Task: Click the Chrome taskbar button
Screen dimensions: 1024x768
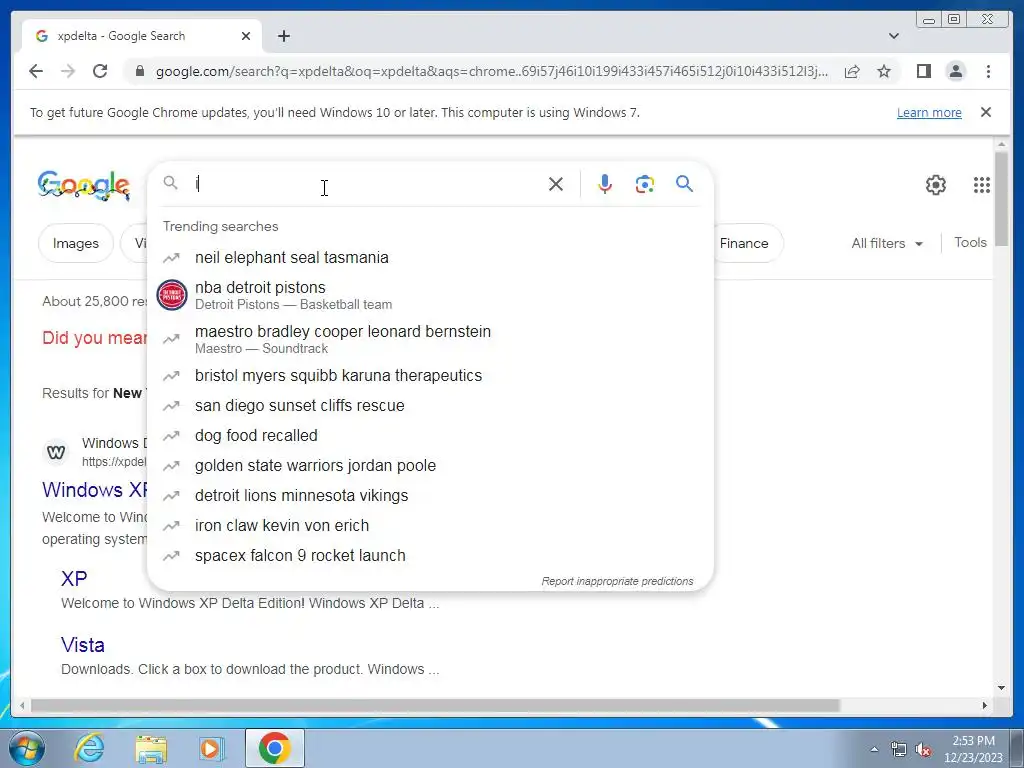Action: click(x=274, y=748)
